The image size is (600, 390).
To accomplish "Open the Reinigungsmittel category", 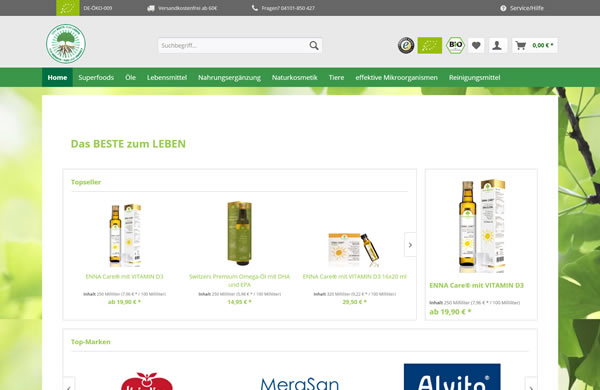I will [x=474, y=77].
